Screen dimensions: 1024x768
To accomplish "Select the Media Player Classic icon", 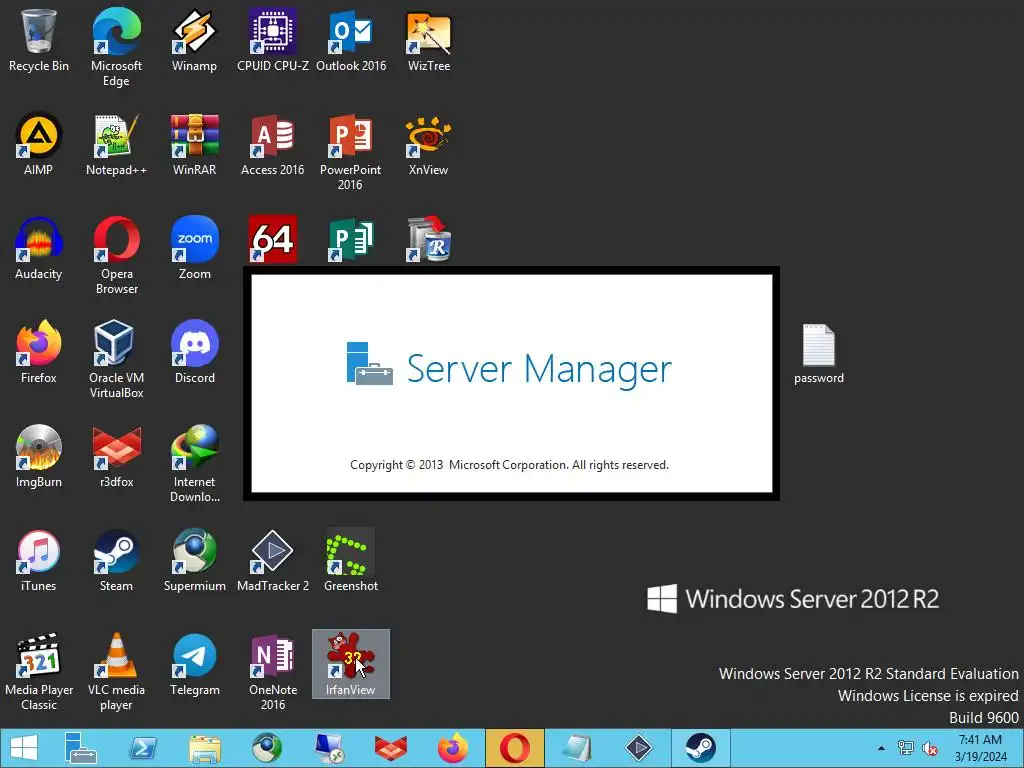I will [x=39, y=671].
